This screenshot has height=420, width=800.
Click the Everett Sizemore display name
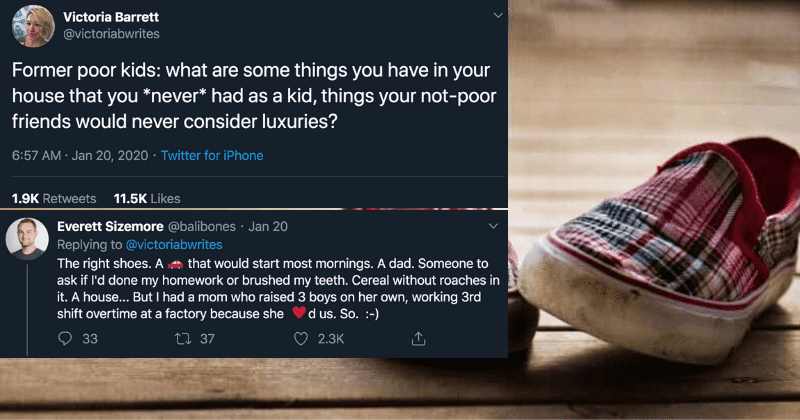click(x=117, y=227)
